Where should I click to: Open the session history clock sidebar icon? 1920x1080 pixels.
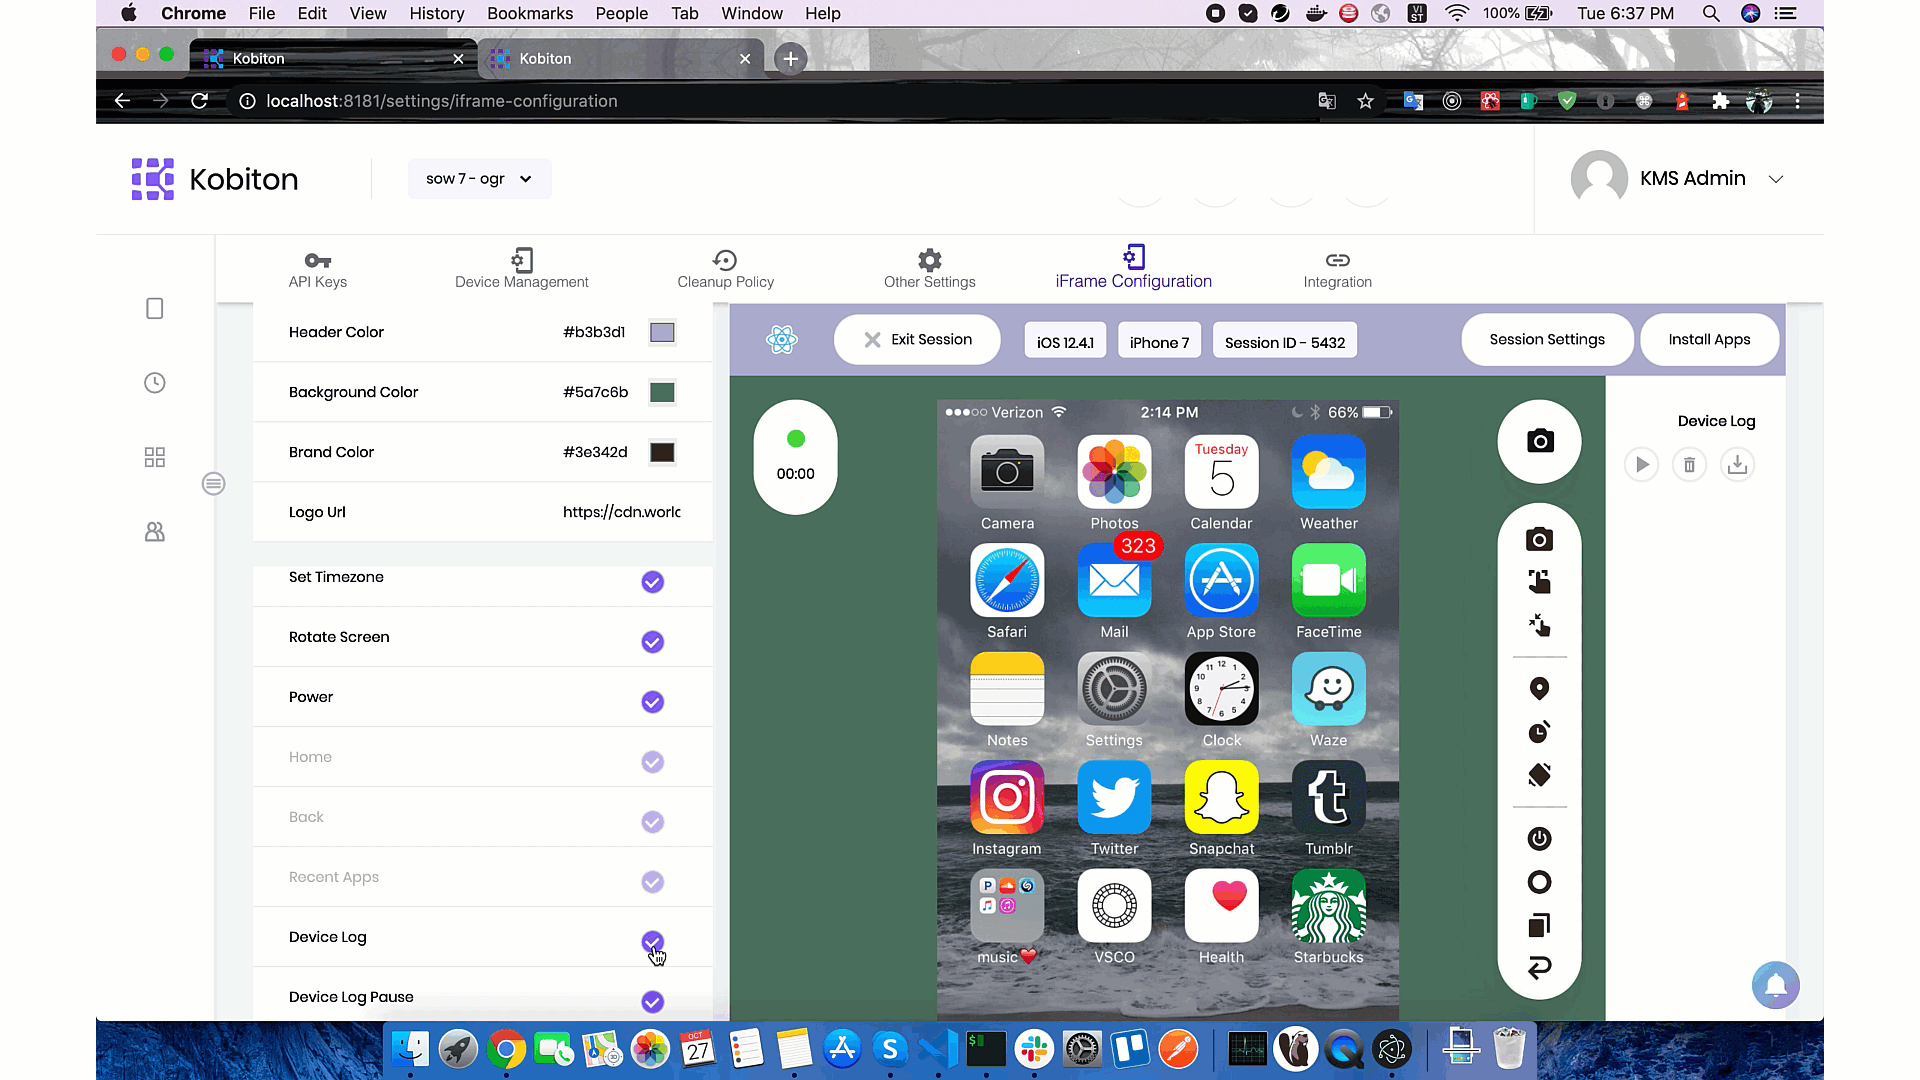pos(154,383)
